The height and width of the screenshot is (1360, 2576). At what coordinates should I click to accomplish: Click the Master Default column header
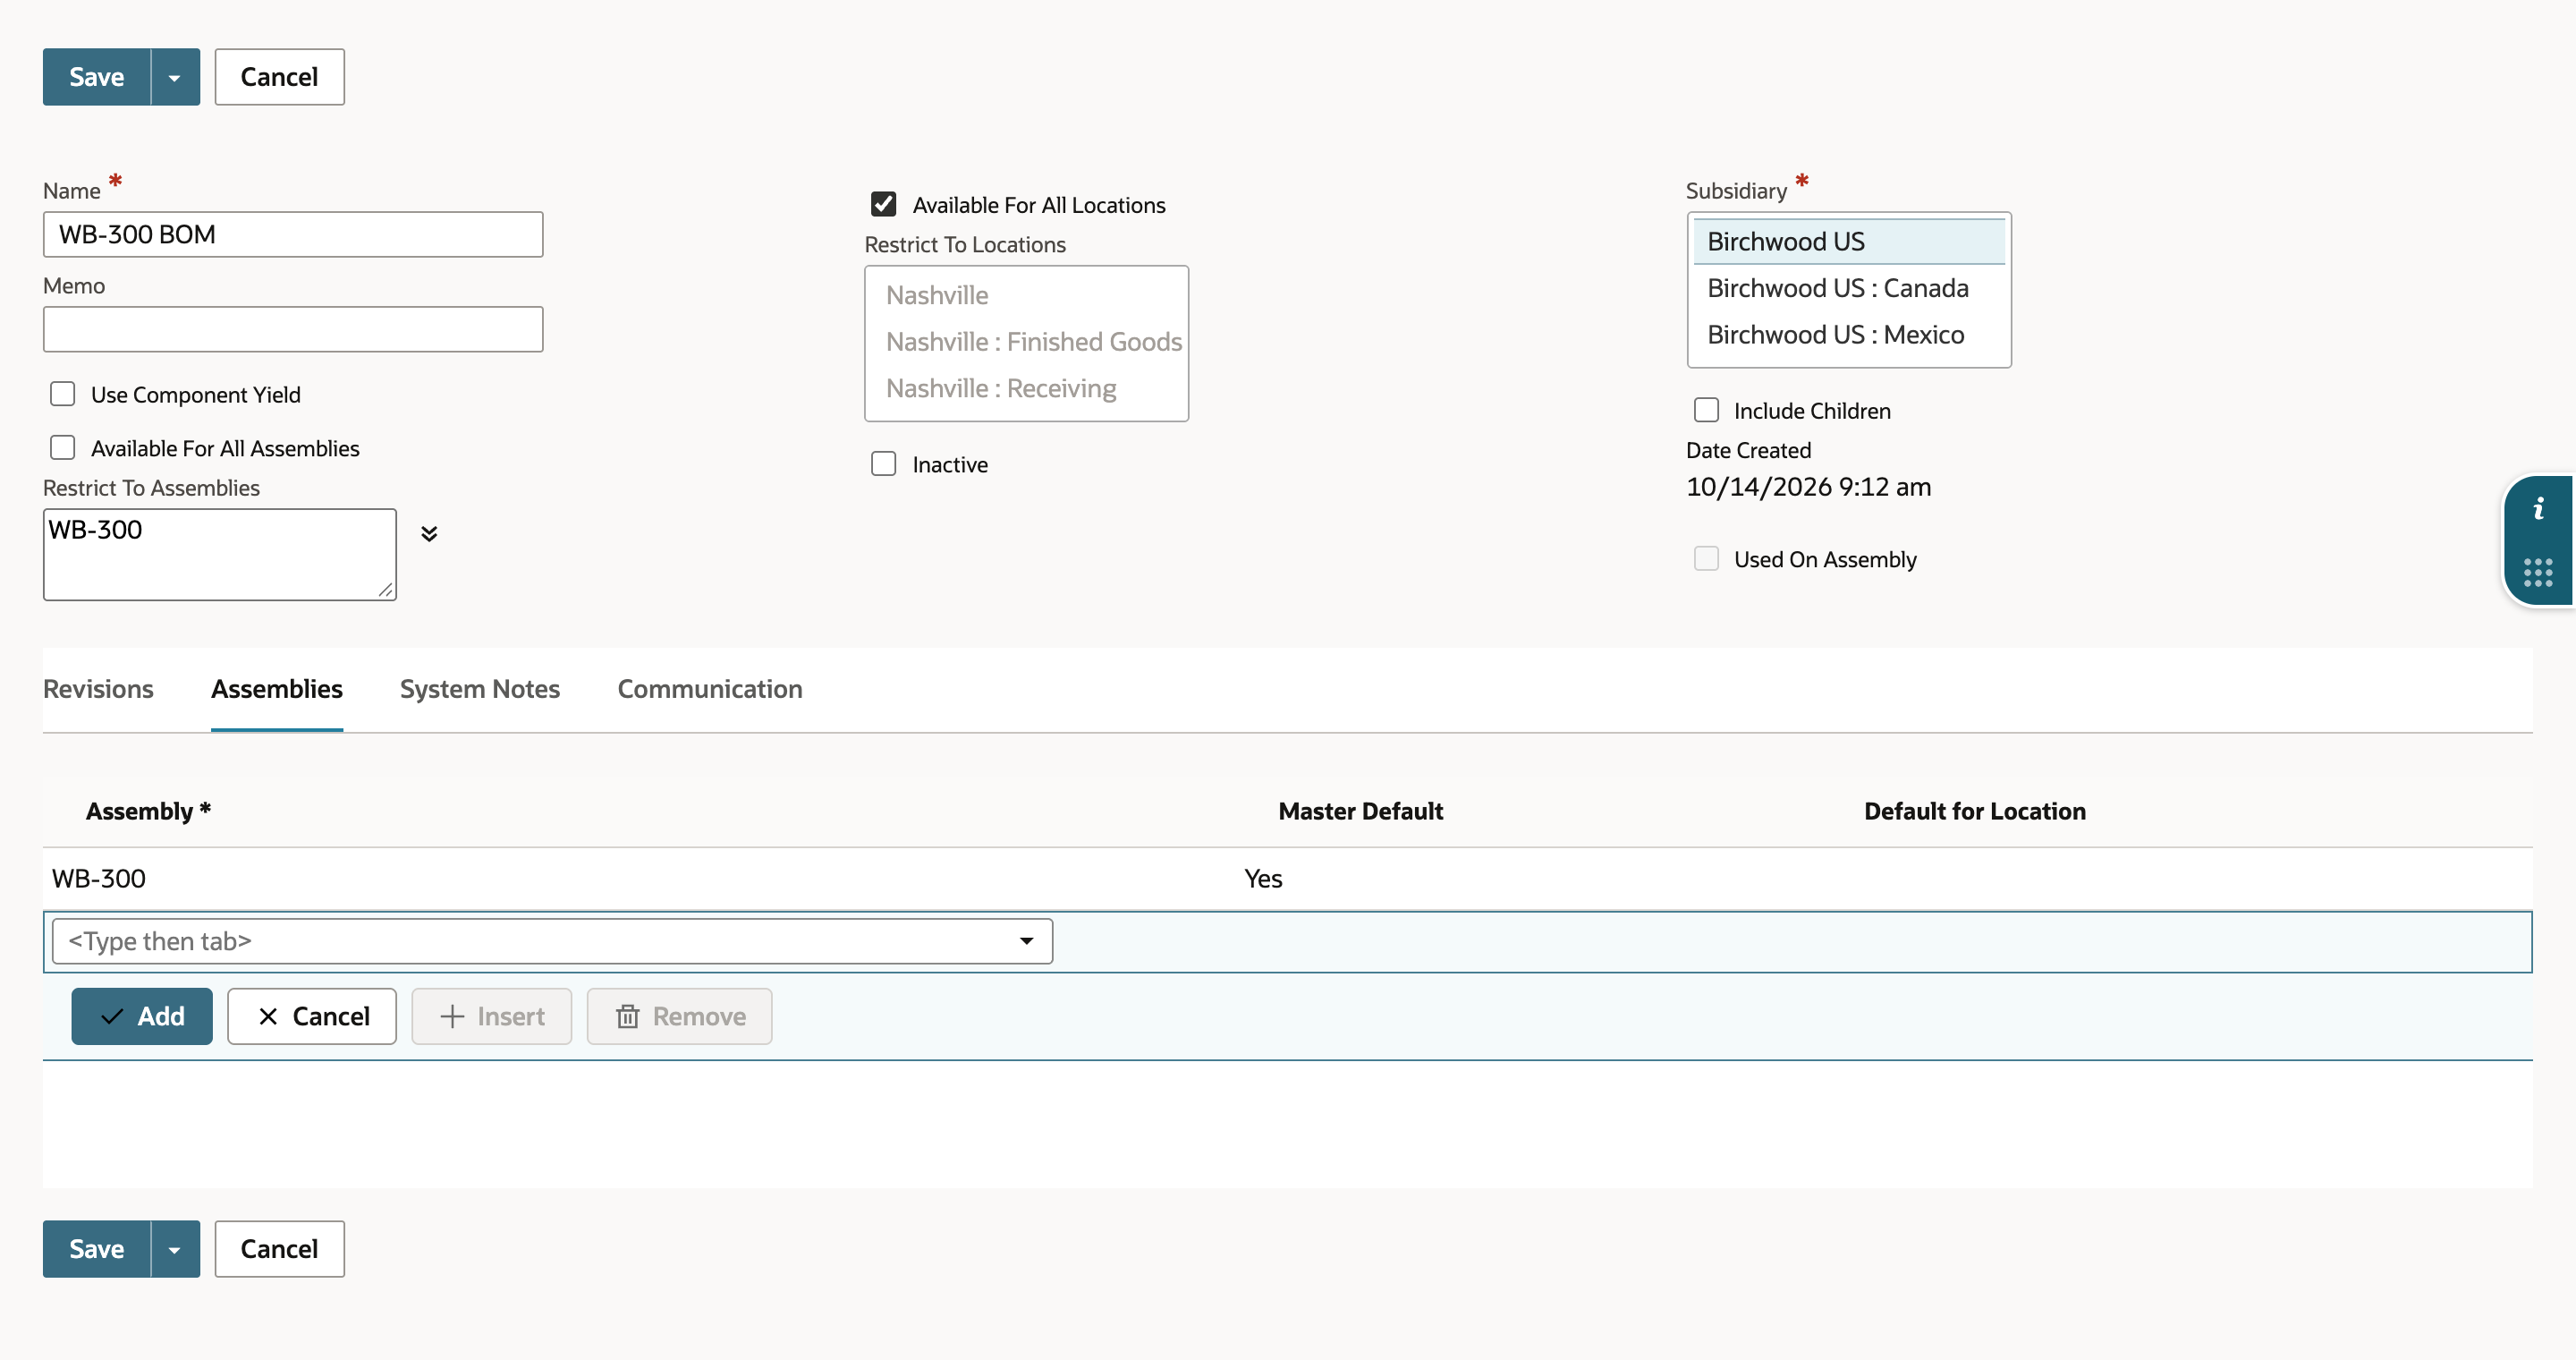point(1360,811)
